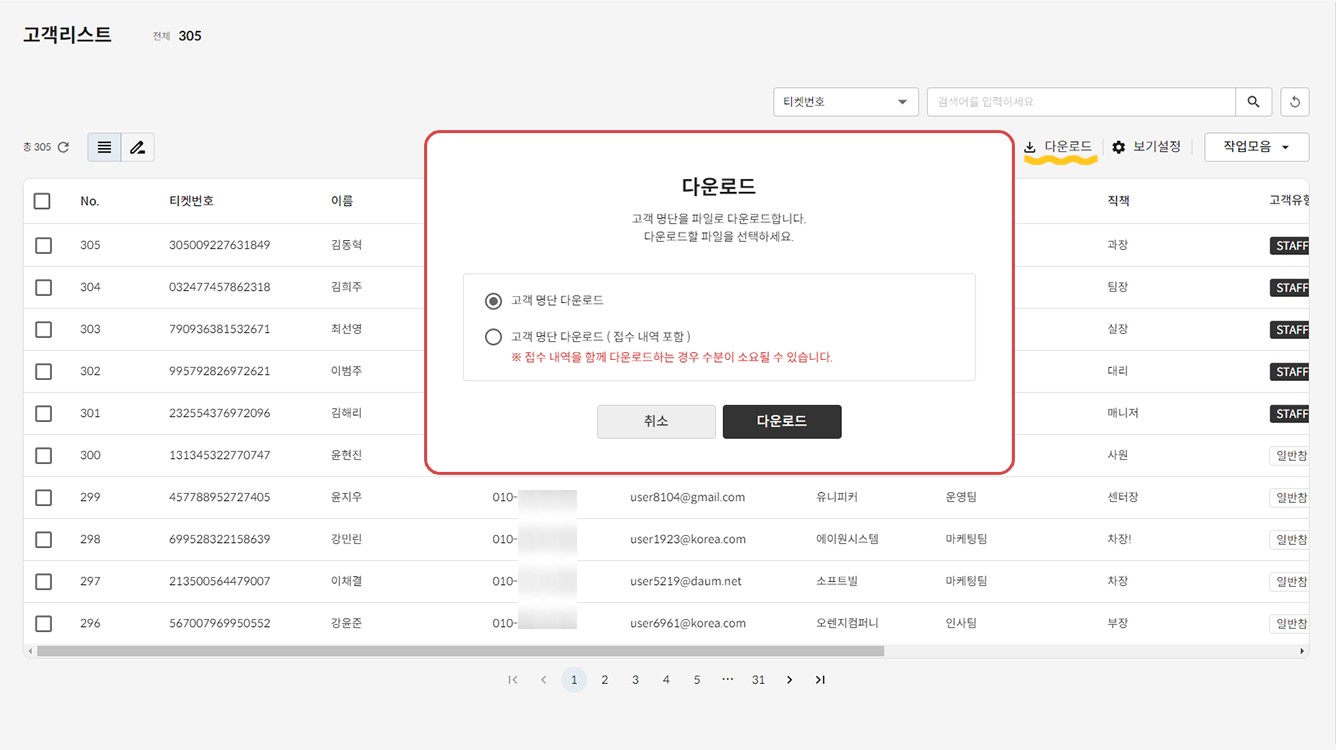The image size is (1336, 750).
Task: Switch to edit mode pencil icon
Action: pos(137,147)
